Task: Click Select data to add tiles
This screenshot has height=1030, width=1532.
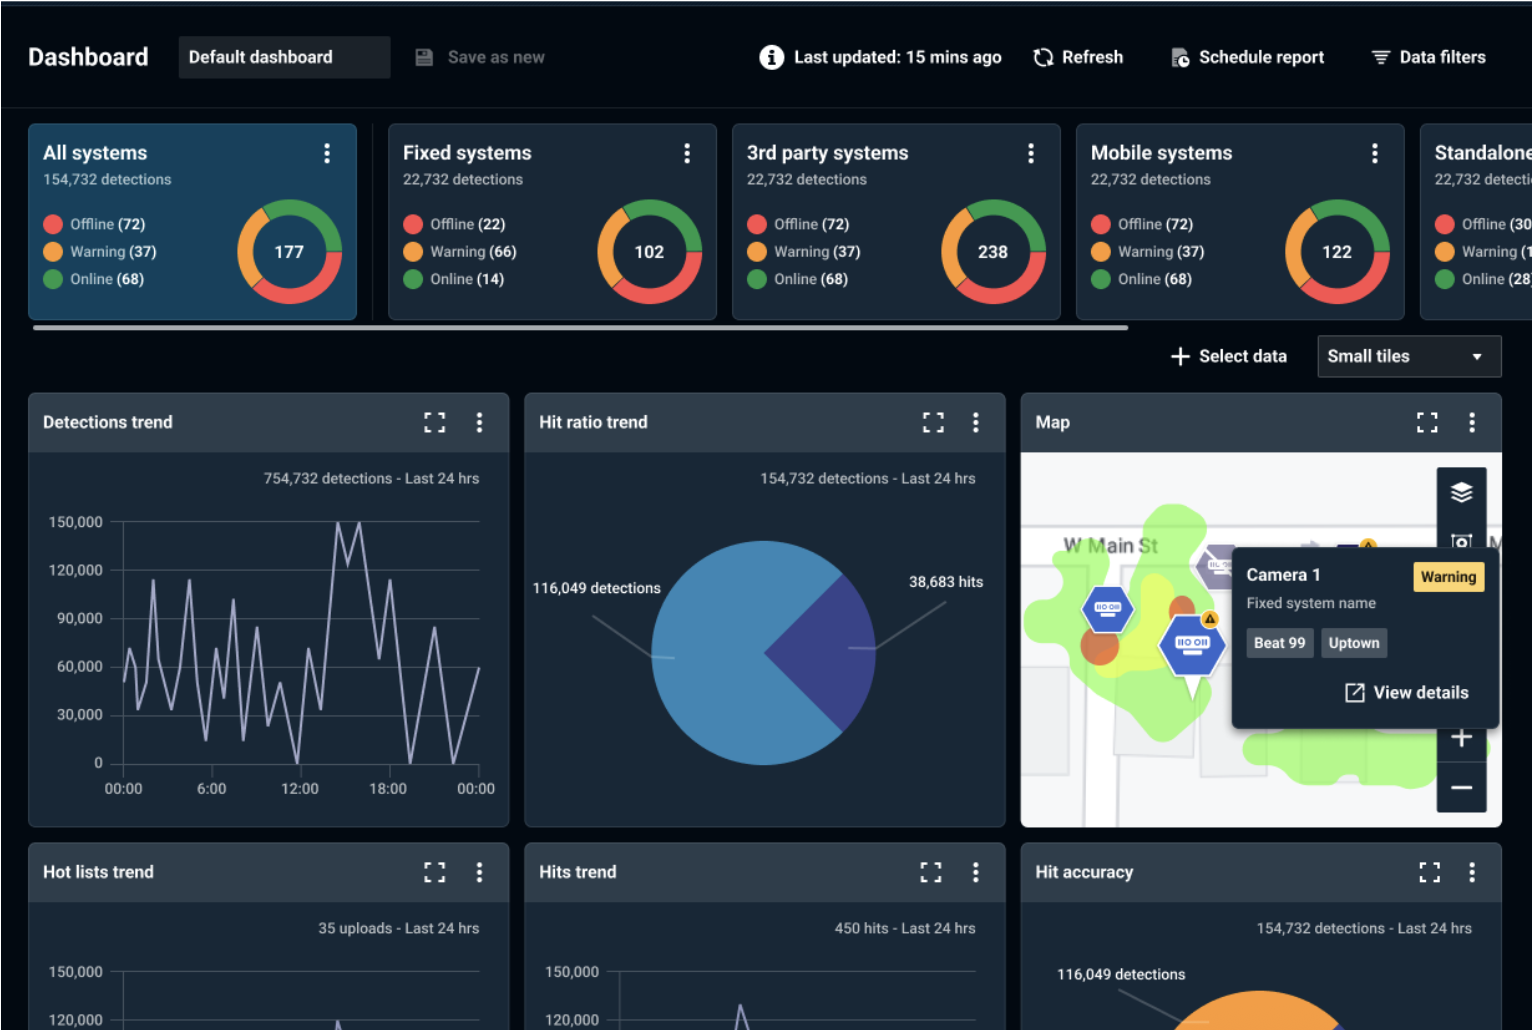Action: pos(1229,357)
